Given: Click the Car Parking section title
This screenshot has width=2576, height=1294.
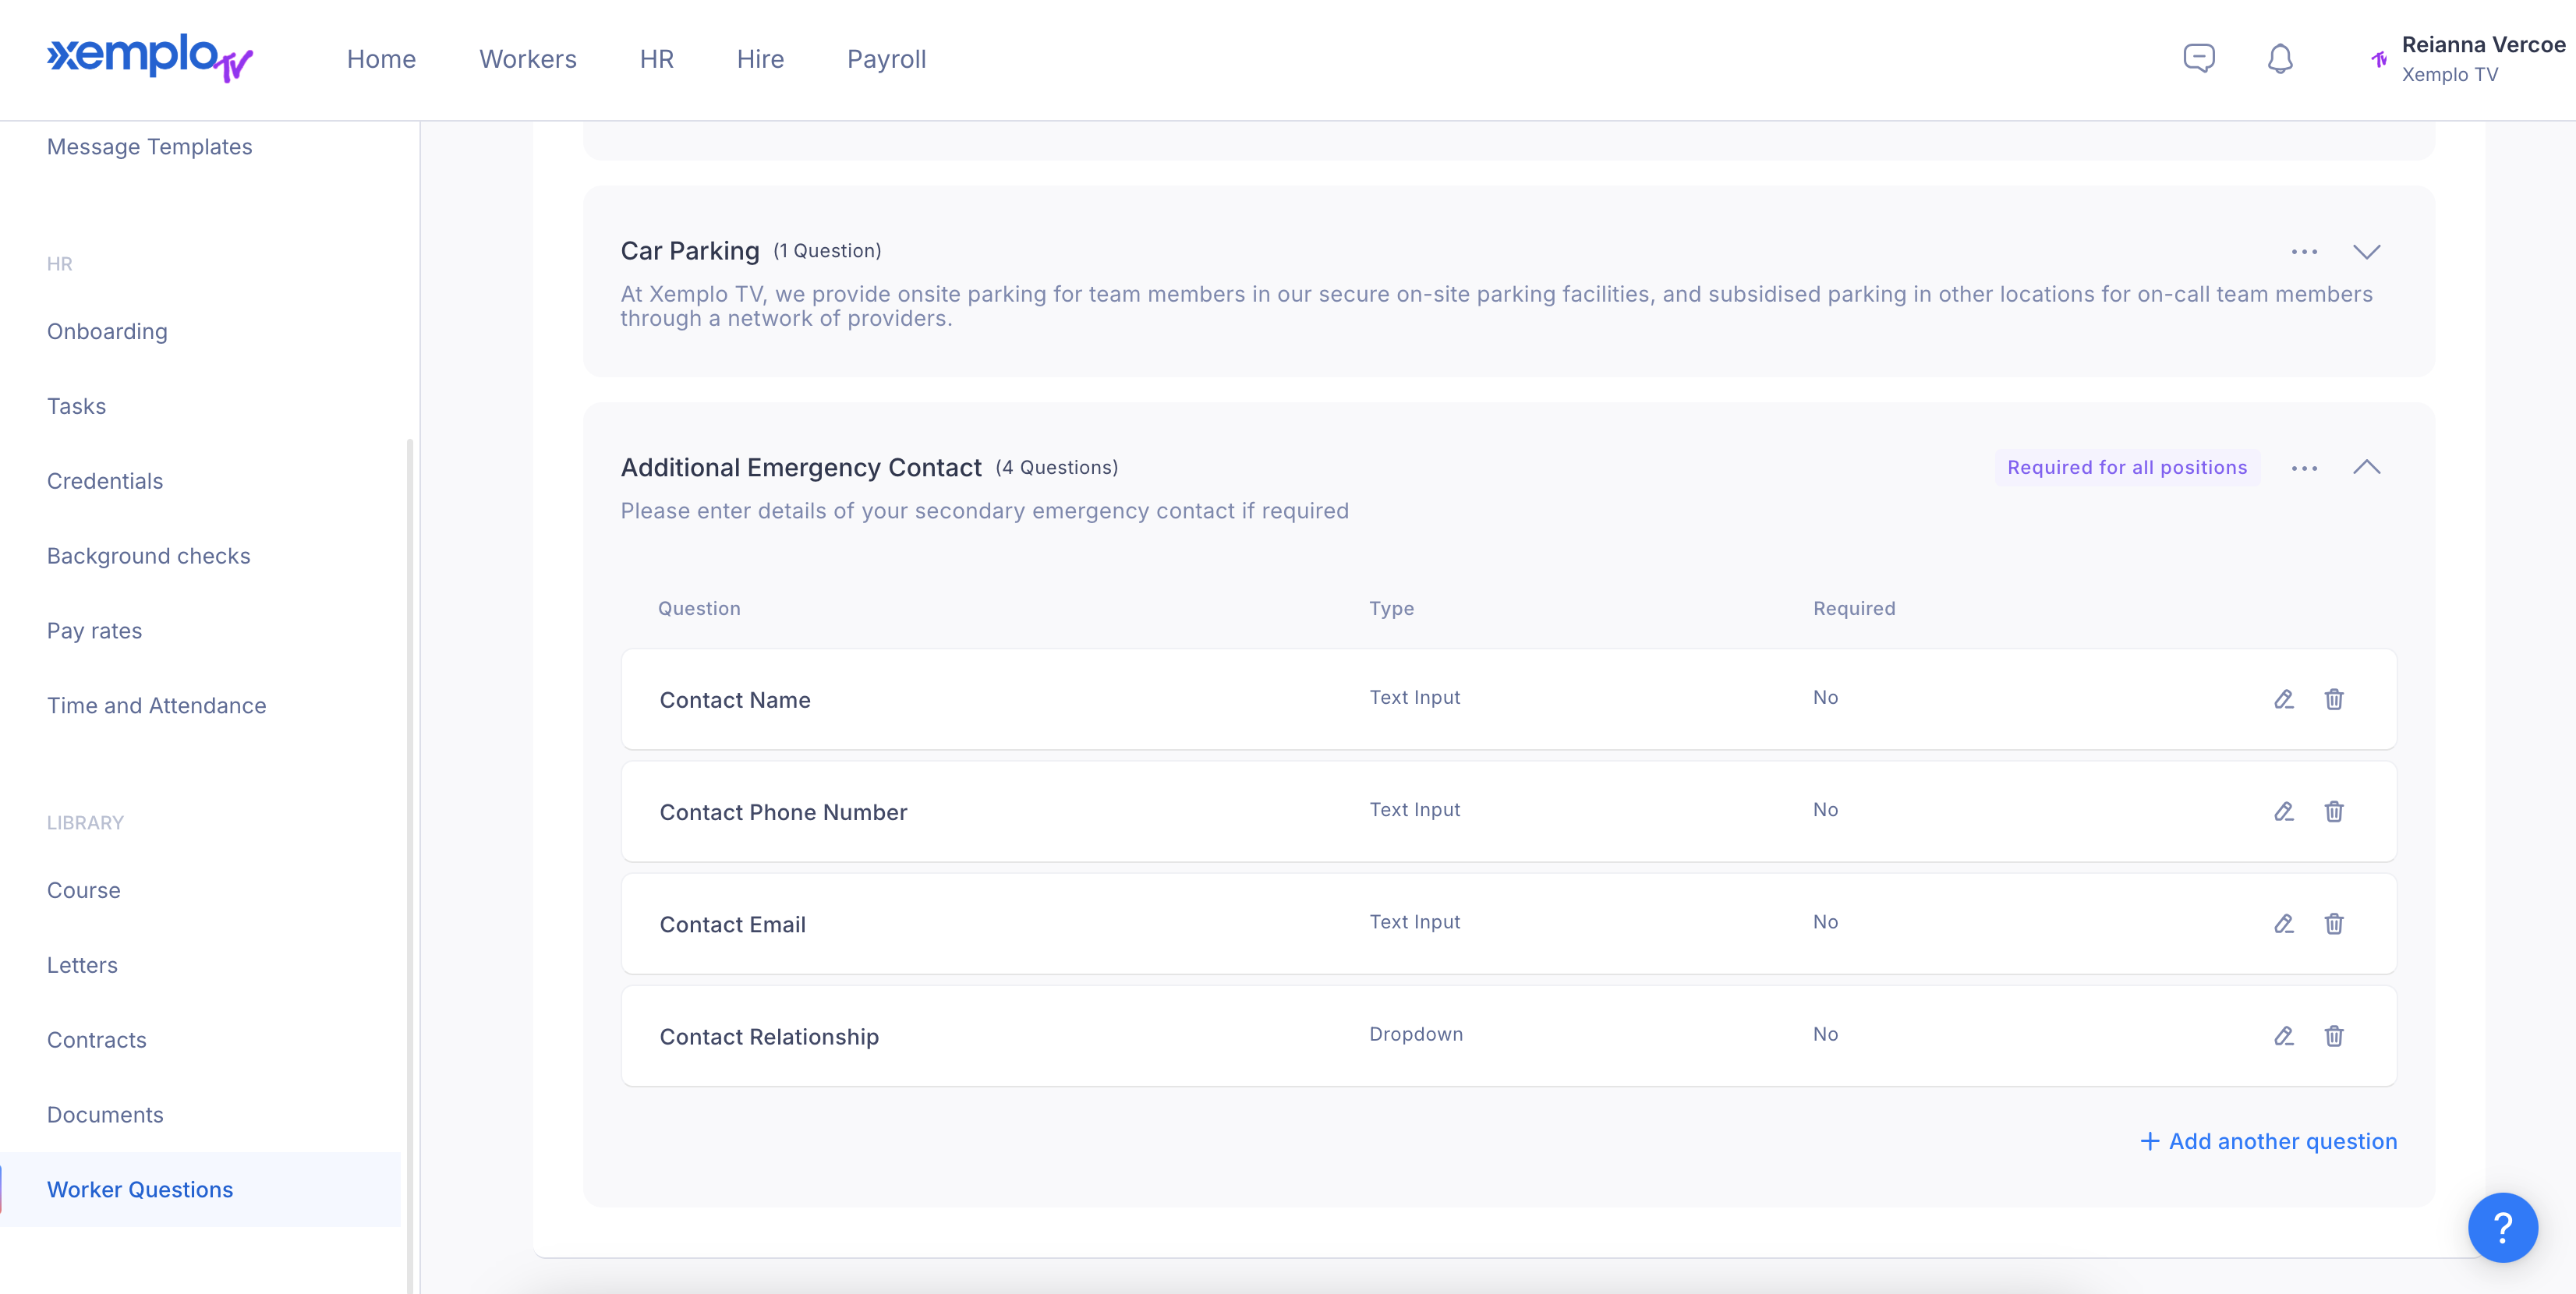Looking at the screenshot, I should (690, 251).
